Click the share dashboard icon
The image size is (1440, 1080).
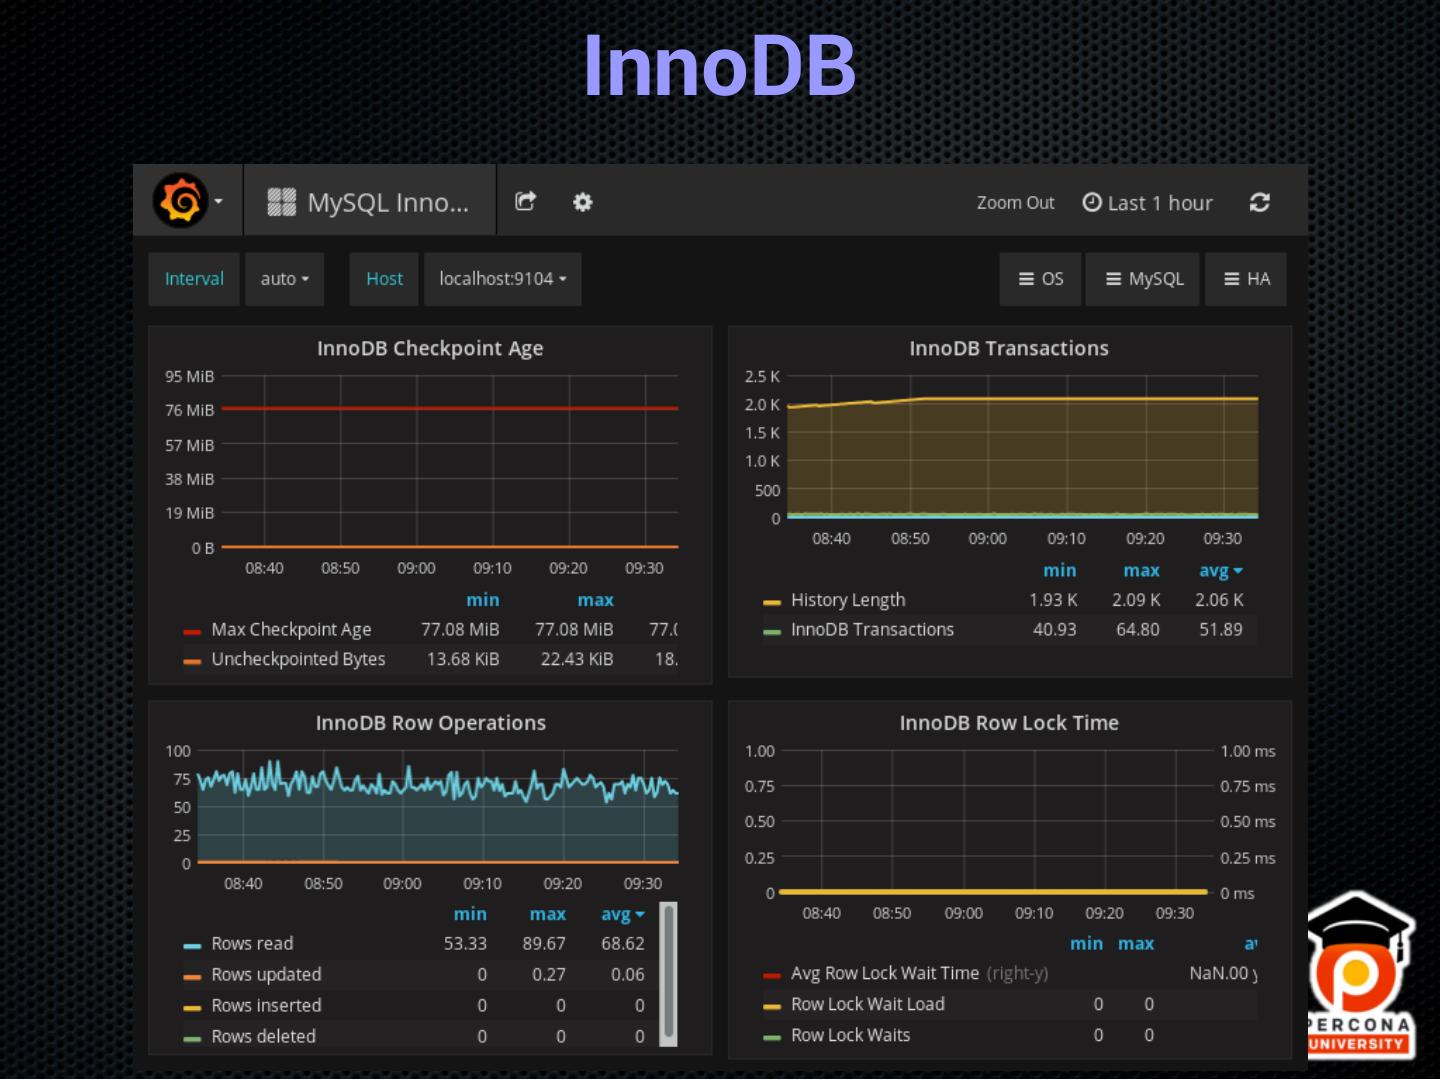coord(525,202)
